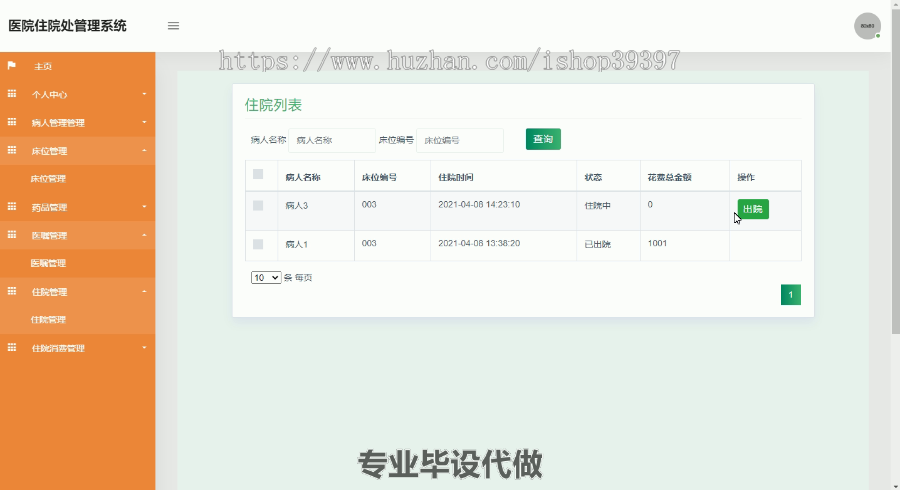Click the 出院 button for 病人3
Image resolution: width=900 pixels, height=490 pixels.
point(753,209)
